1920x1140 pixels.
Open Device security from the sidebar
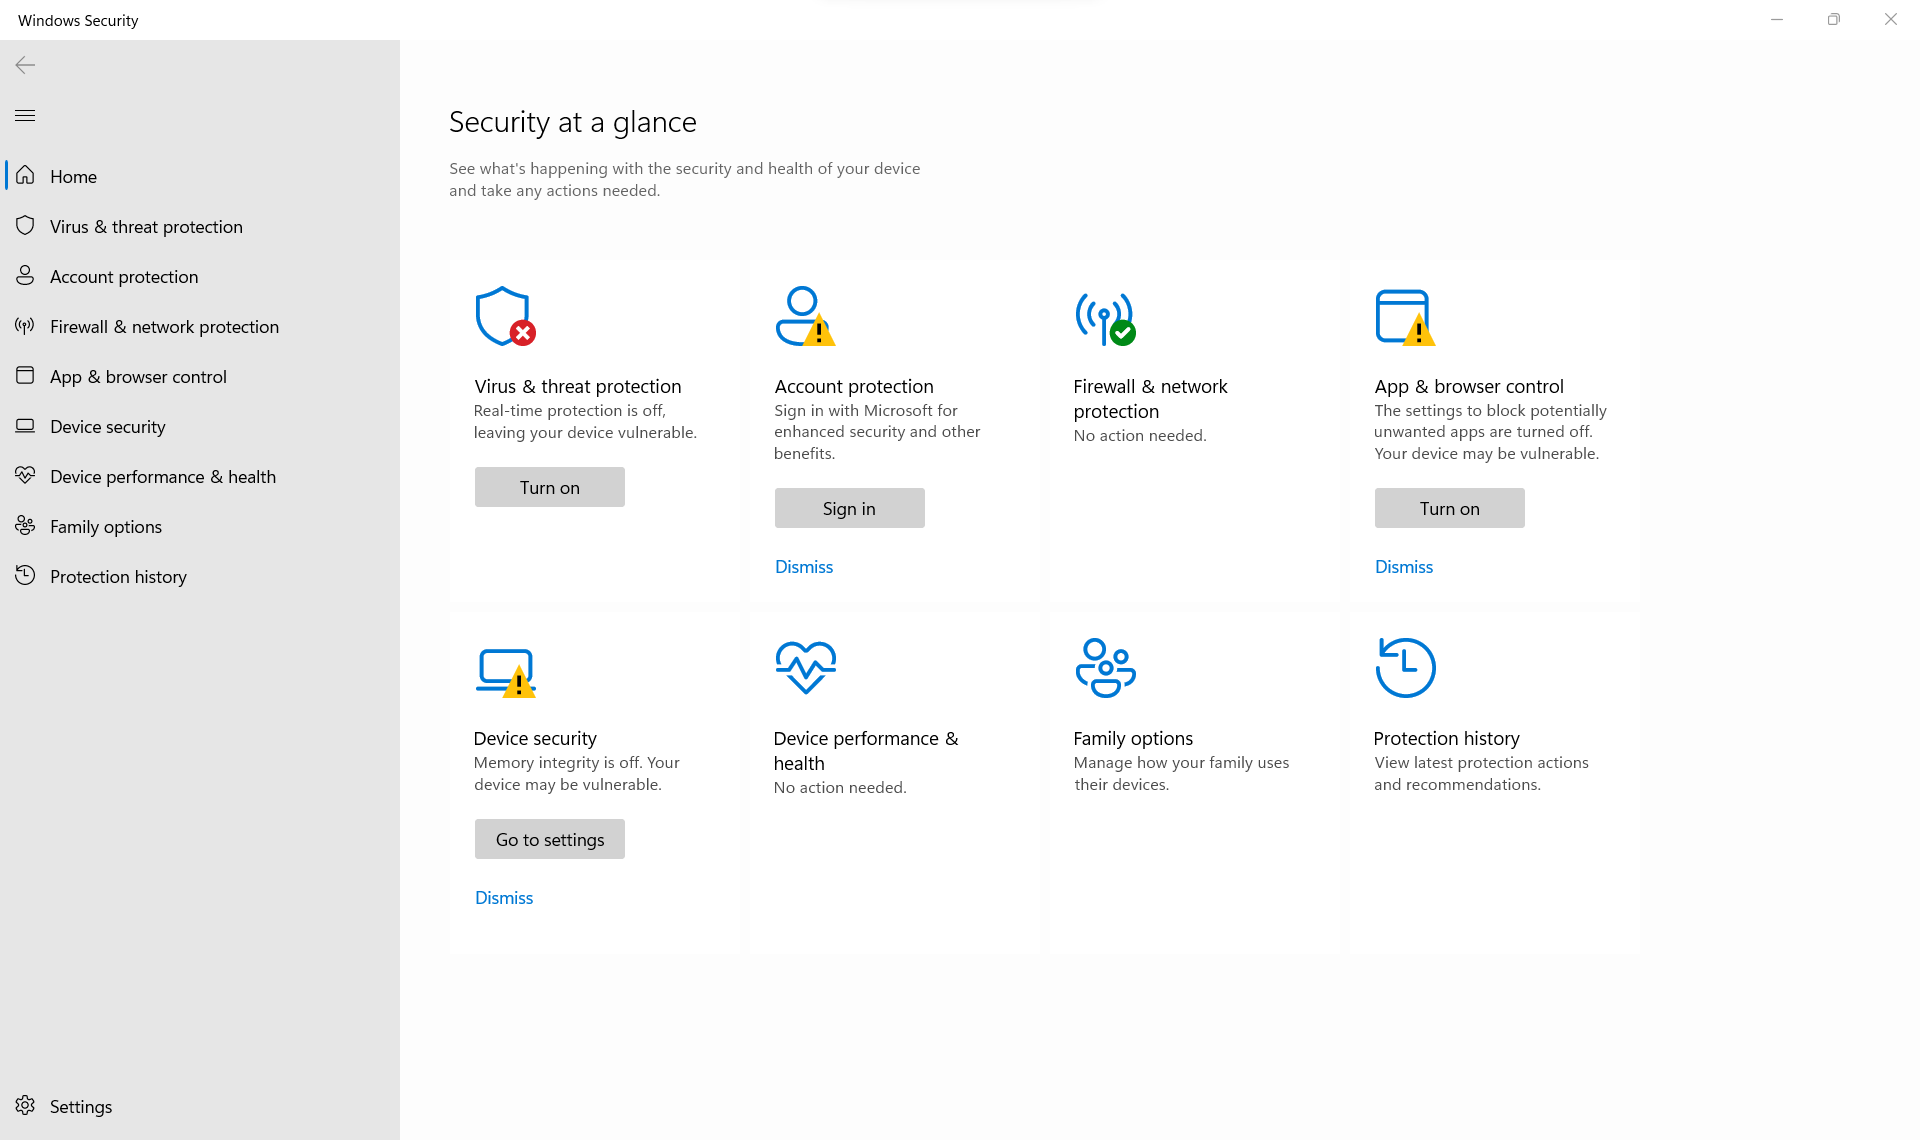coord(200,426)
